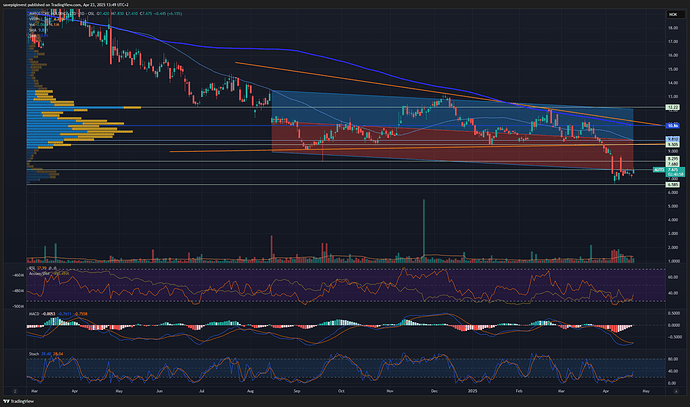Click the SMA legend line in chart
690x407 pixels.
coord(35,31)
